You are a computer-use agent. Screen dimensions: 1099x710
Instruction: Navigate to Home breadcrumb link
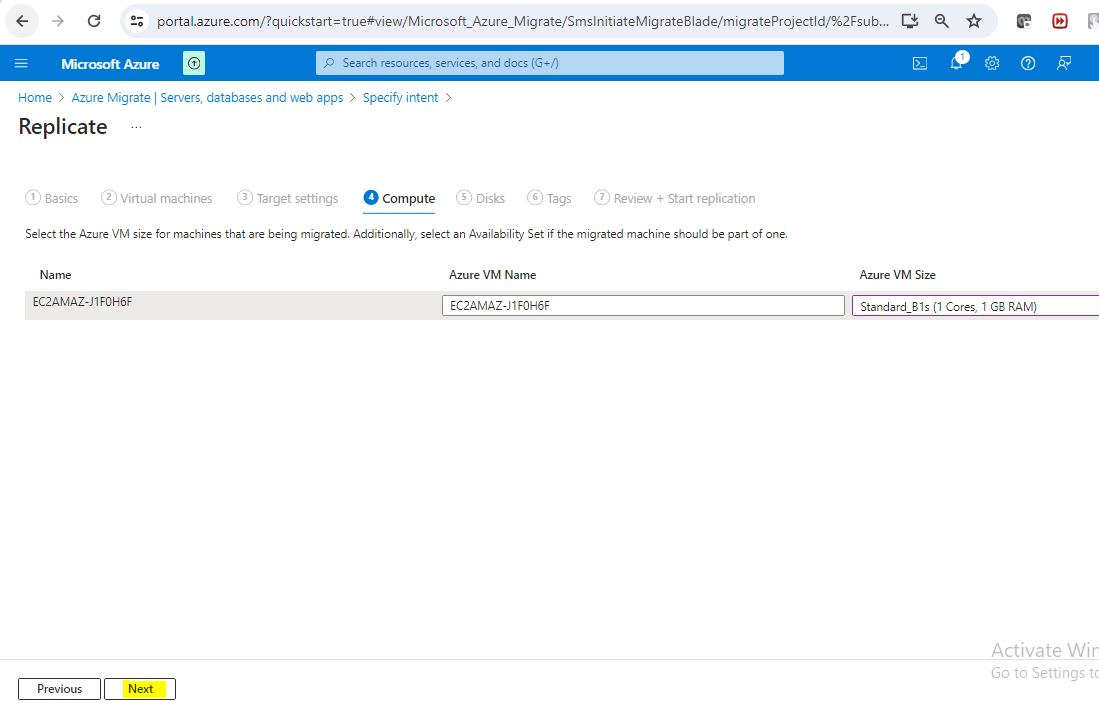pyautogui.click(x=35, y=98)
